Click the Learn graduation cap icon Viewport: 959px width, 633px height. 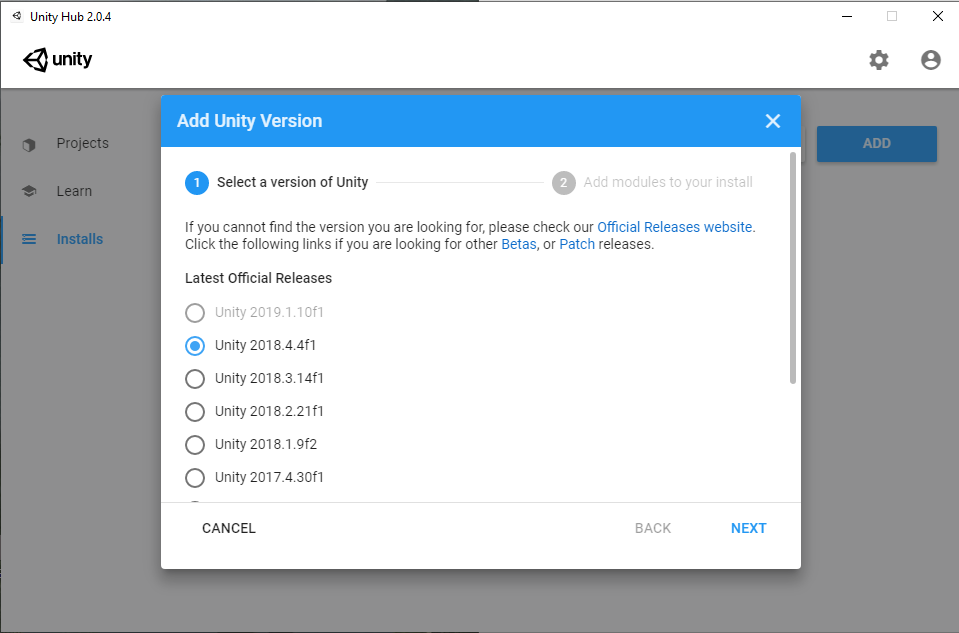point(29,191)
